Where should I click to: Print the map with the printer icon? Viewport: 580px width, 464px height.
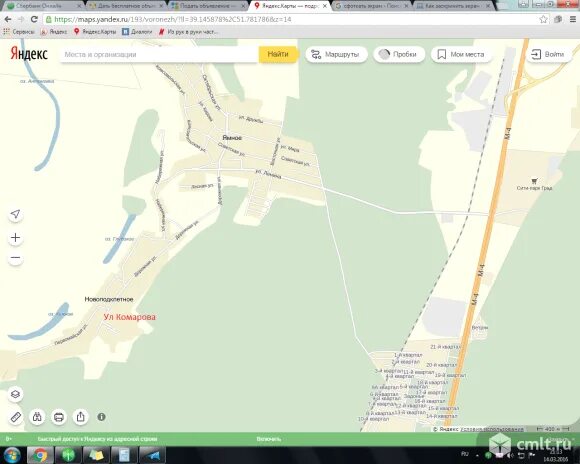click(x=59, y=417)
